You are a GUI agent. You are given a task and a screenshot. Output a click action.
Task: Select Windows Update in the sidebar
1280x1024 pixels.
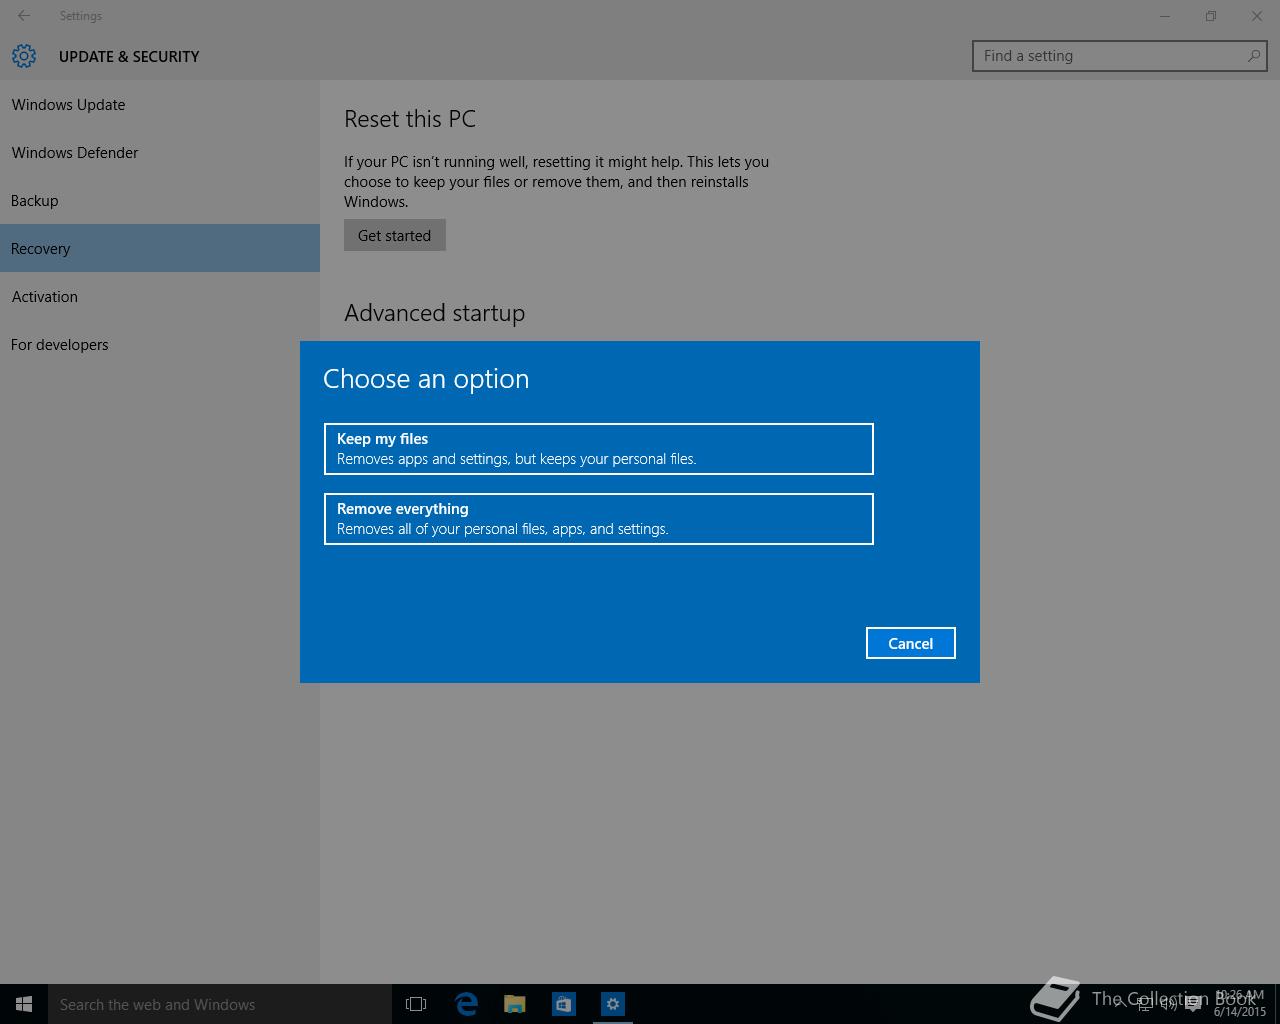point(160,104)
